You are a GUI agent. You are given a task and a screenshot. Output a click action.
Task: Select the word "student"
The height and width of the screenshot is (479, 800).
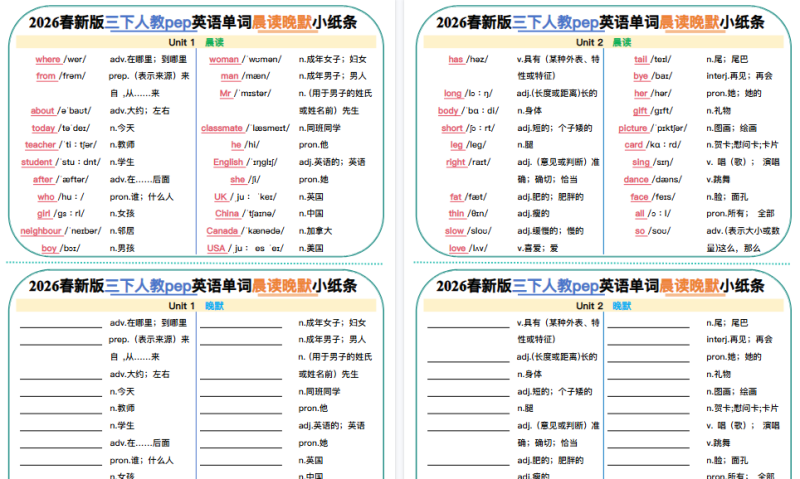click(x=37, y=162)
